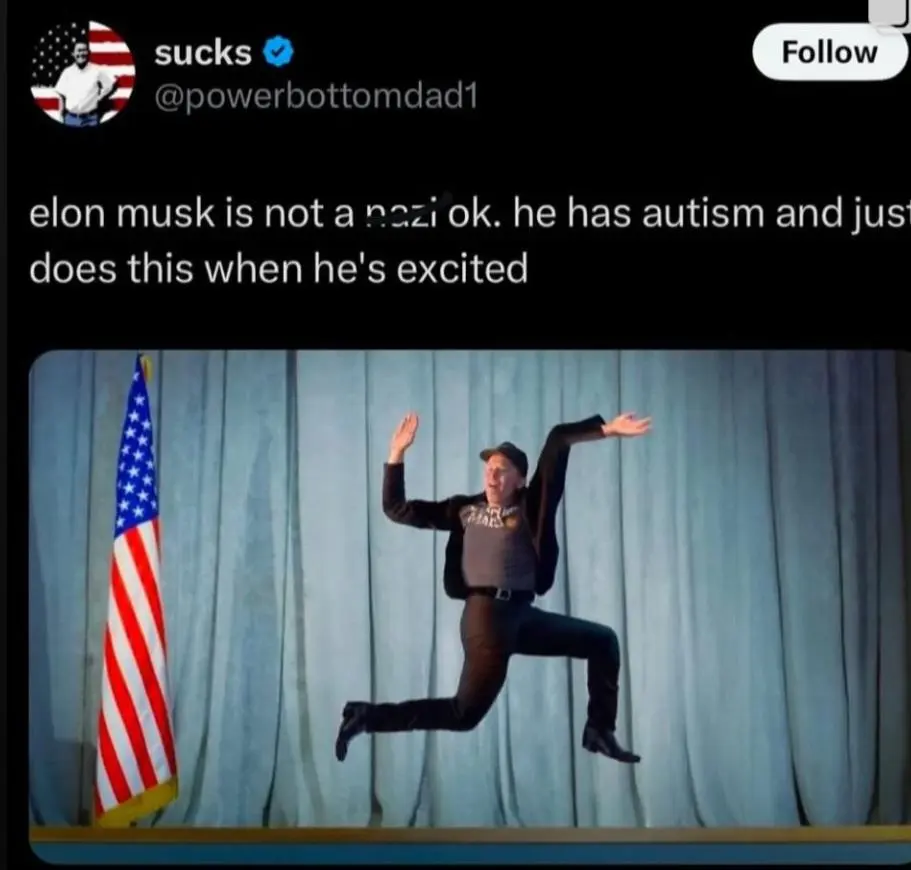Follow this account with the Follow button
The width and height of the screenshot is (911, 870).
click(x=830, y=52)
